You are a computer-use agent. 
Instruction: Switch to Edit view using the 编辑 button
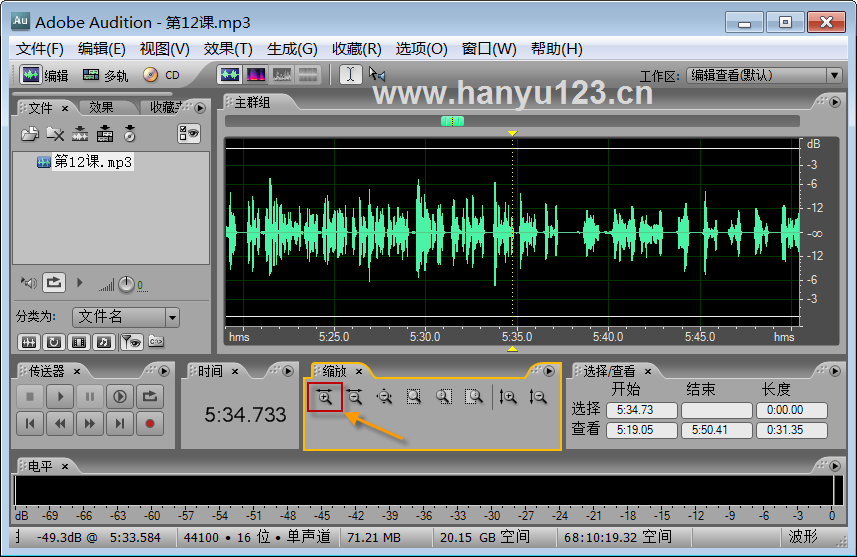click(x=44, y=75)
